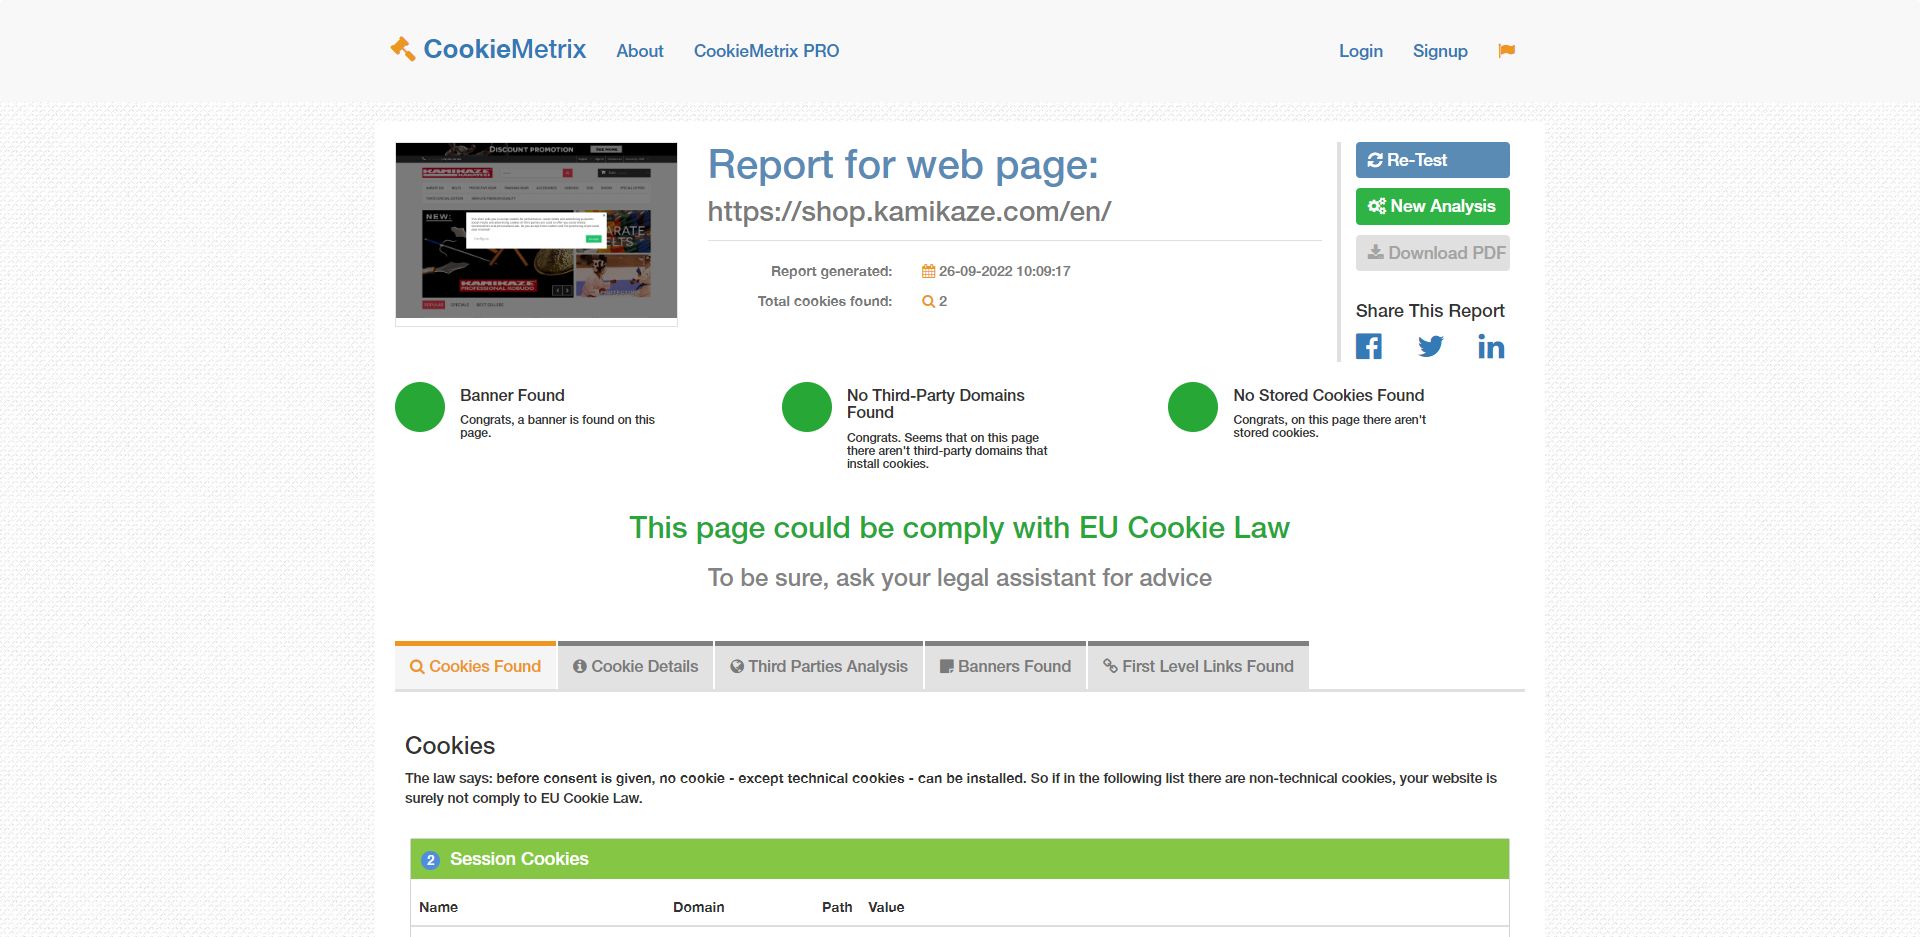
Task: Switch to the Cookie Details tab
Action: (x=635, y=666)
